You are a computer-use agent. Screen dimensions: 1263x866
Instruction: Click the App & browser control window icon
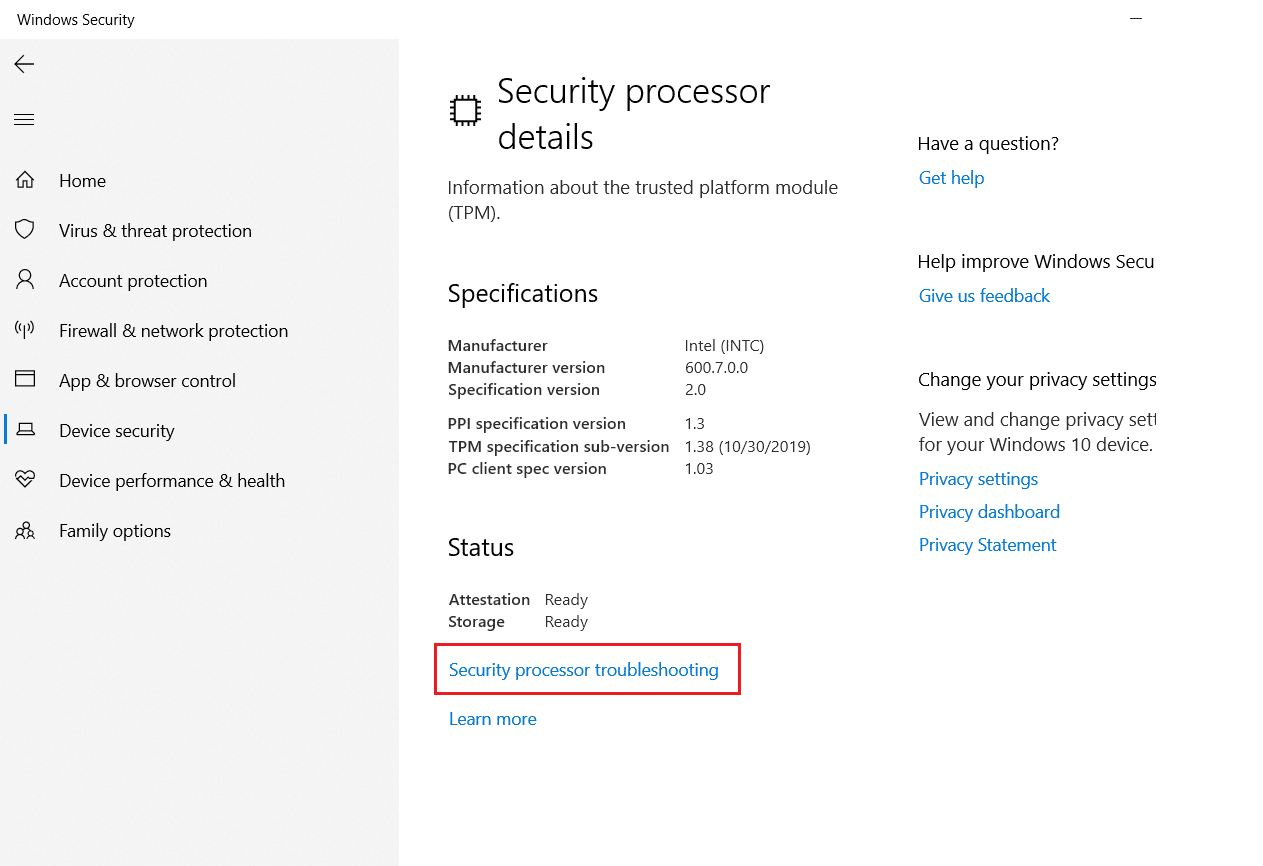[x=25, y=380]
